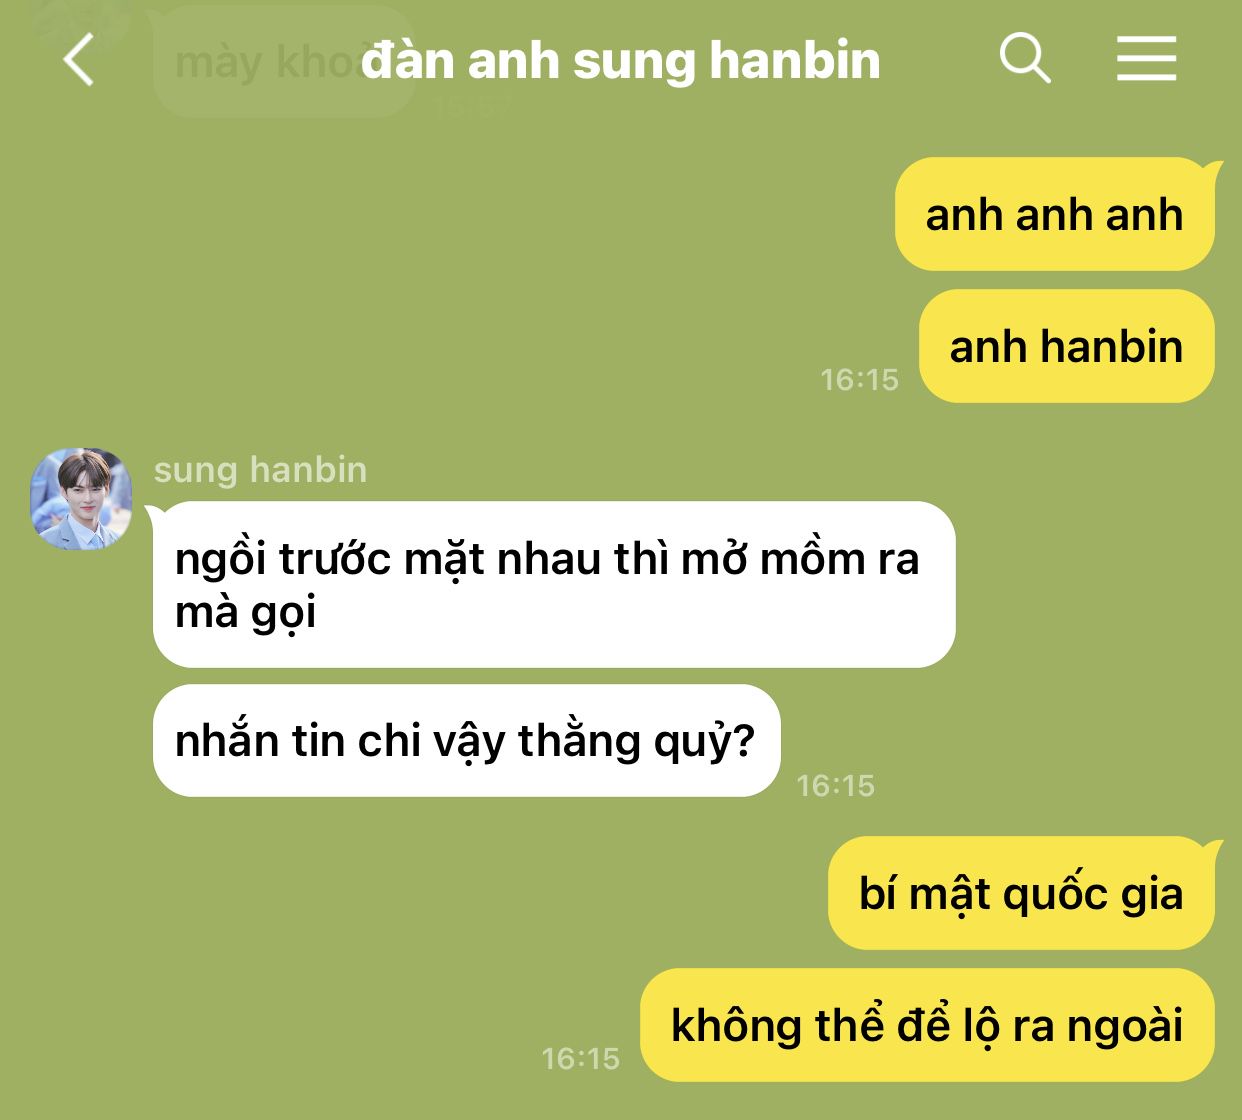Select the "anh hanbin" message bubble

(1067, 346)
